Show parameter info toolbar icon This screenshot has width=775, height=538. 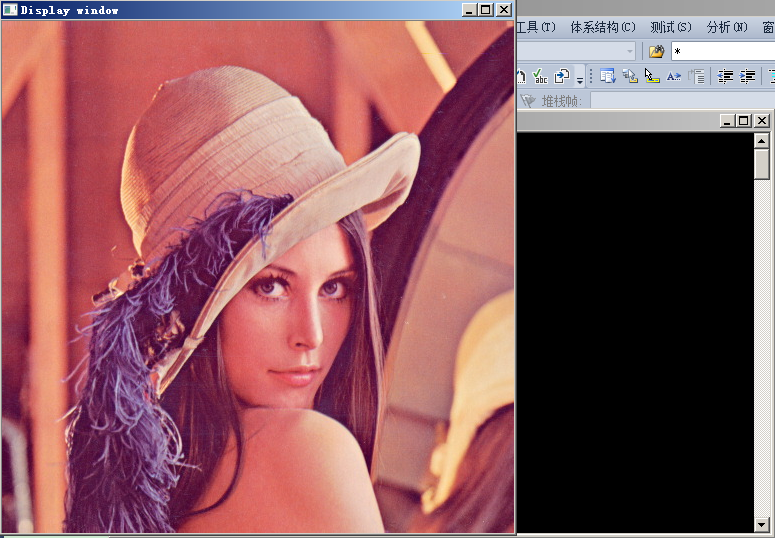point(630,76)
